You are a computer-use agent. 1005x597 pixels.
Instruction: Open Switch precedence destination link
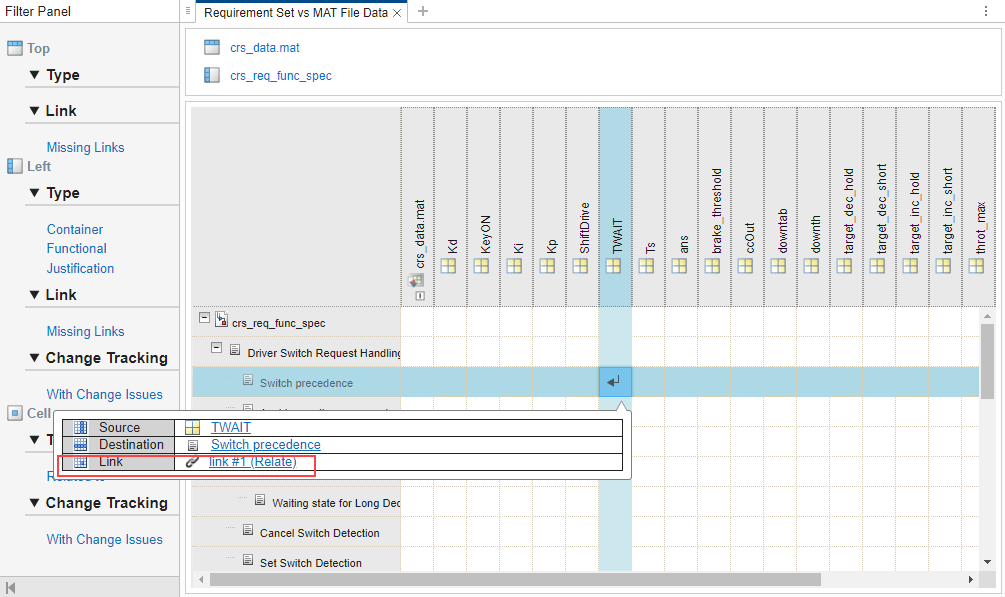click(265, 445)
